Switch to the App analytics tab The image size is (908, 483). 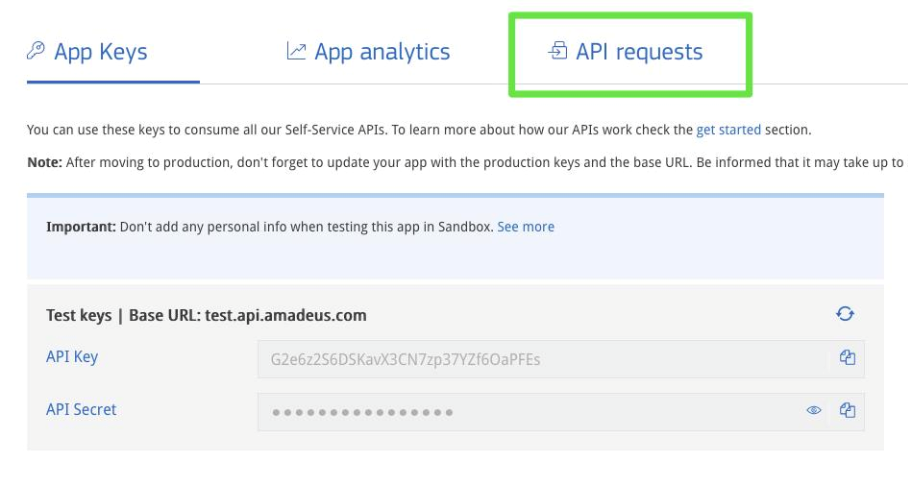(382, 52)
